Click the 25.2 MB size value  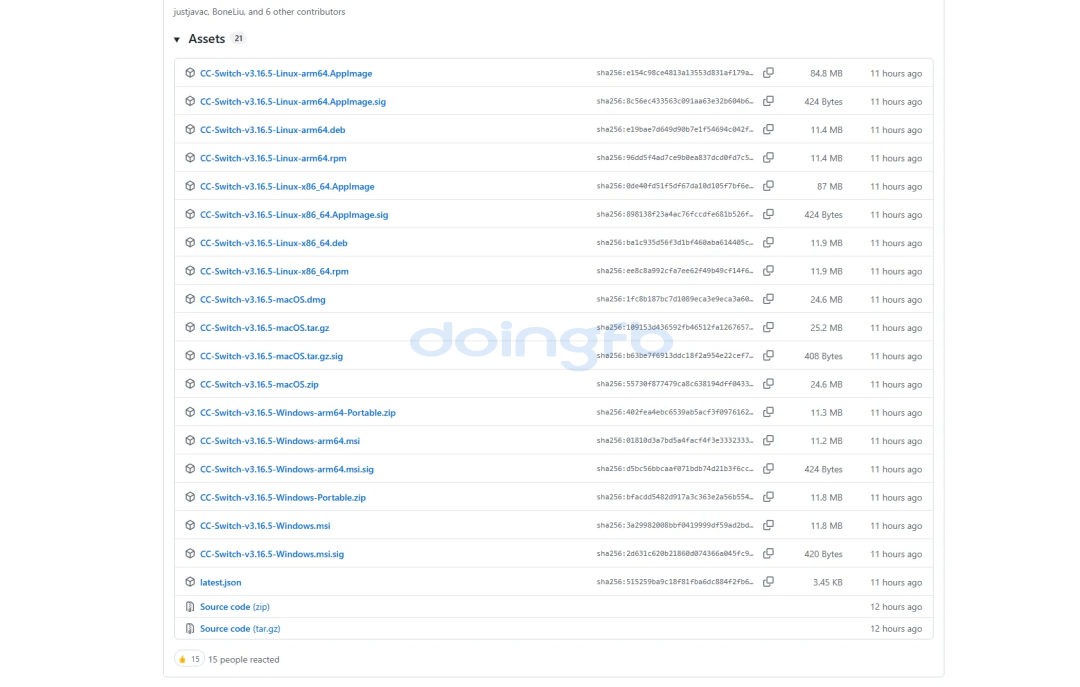pyautogui.click(x=826, y=327)
